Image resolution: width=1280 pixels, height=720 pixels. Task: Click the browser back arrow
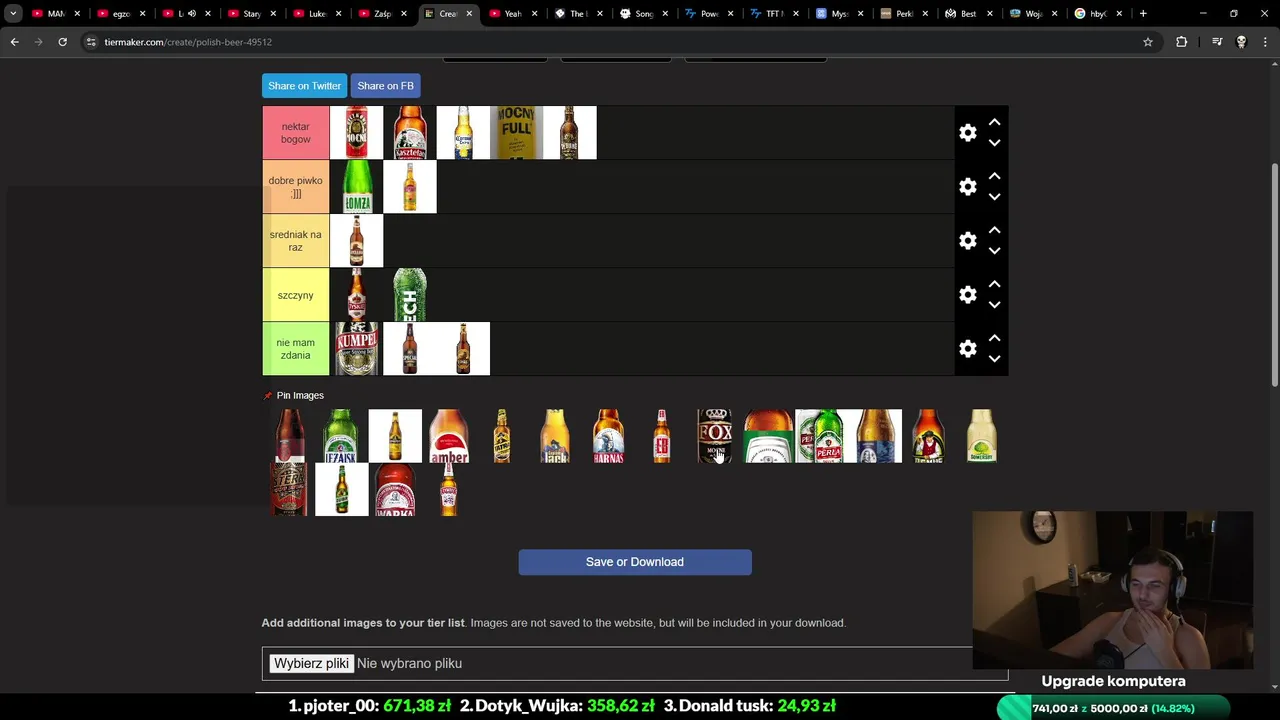tap(14, 42)
